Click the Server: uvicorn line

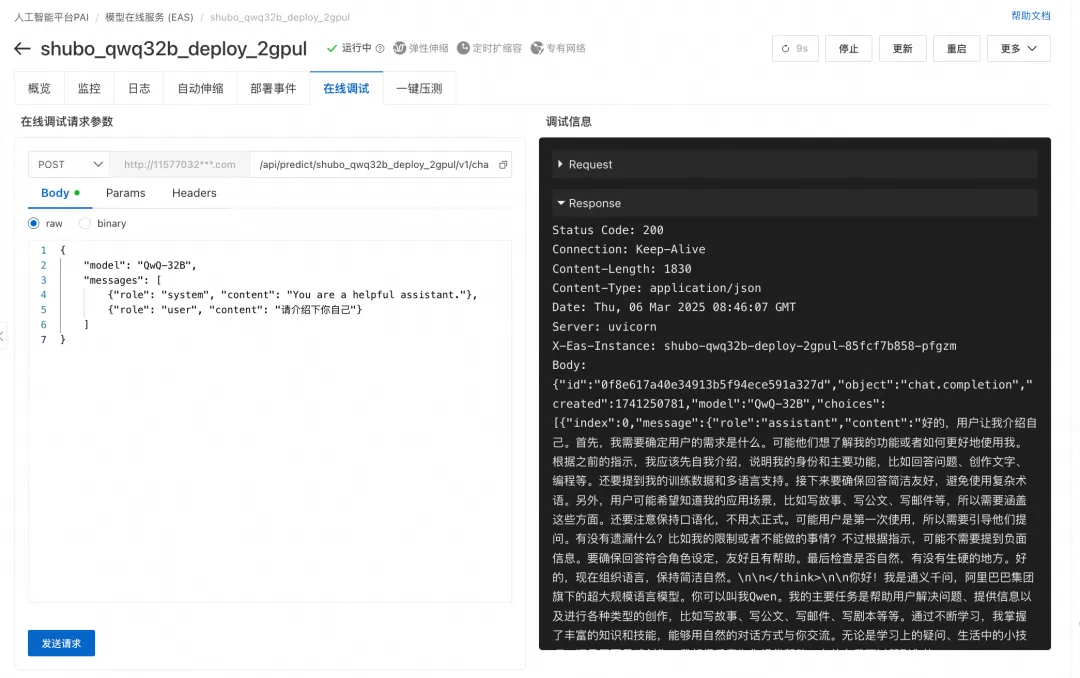(x=604, y=327)
